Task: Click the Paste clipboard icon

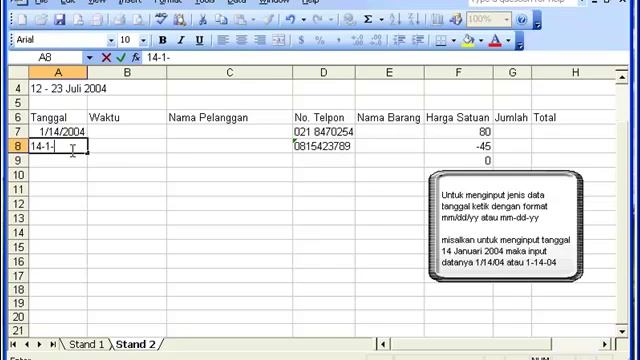Action: click(240, 19)
